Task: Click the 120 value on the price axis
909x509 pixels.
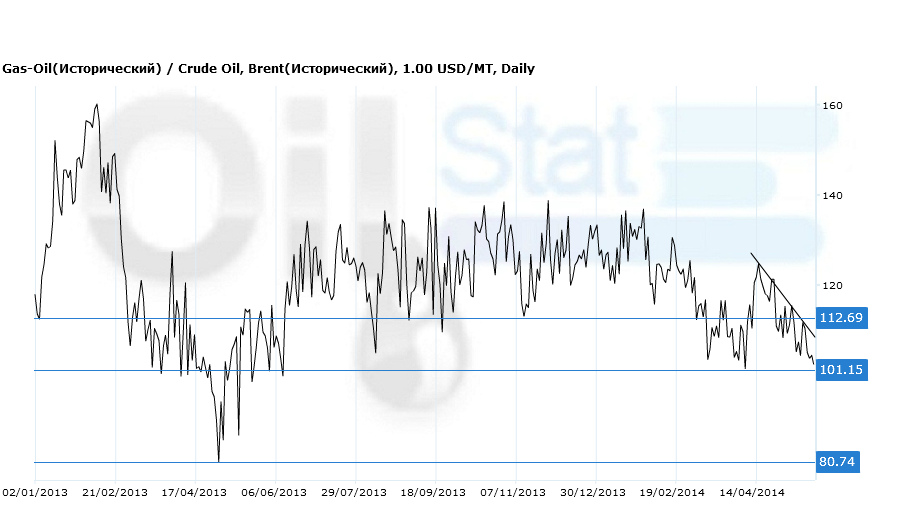Action: [x=832, y=286]
